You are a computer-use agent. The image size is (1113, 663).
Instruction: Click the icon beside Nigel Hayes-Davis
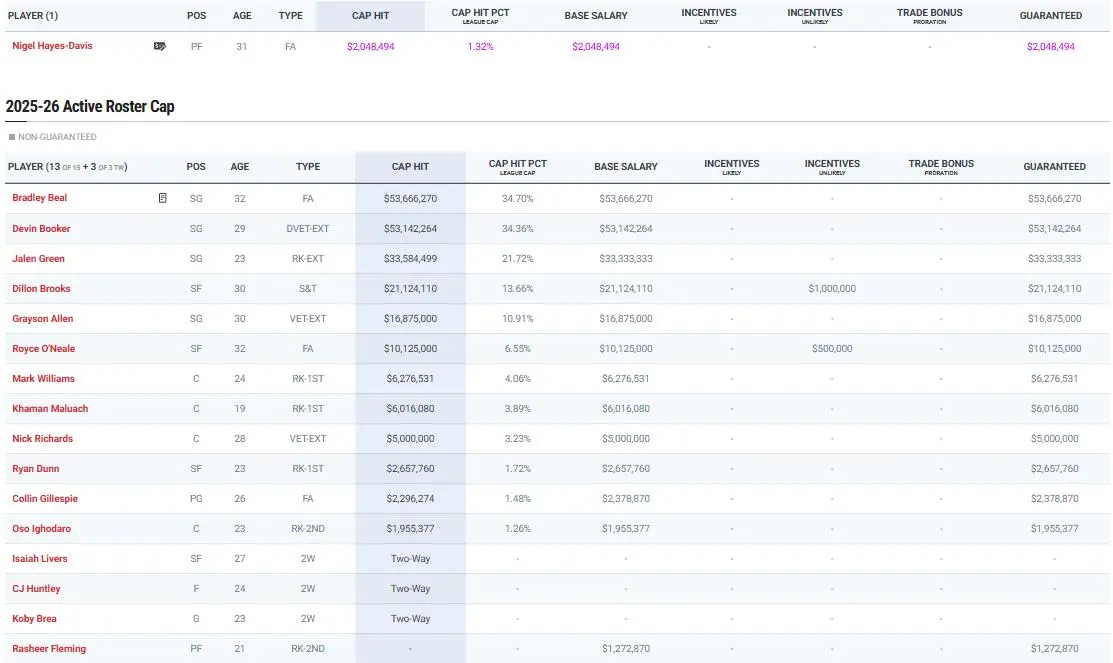160,46
